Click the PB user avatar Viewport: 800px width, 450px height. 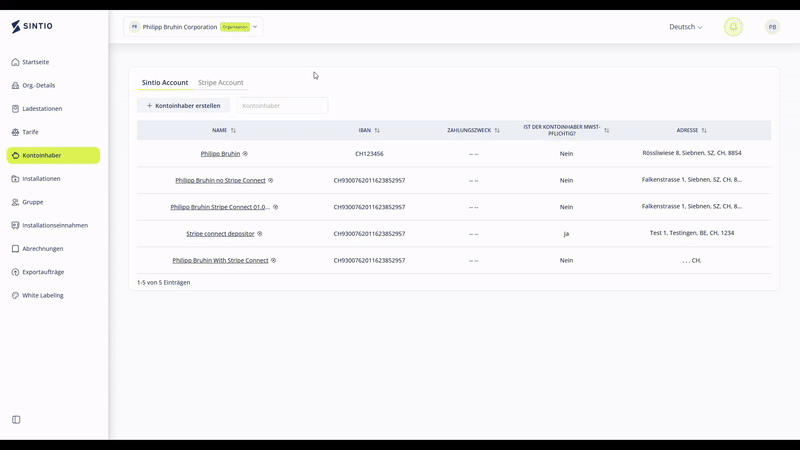tap(772, 27)
